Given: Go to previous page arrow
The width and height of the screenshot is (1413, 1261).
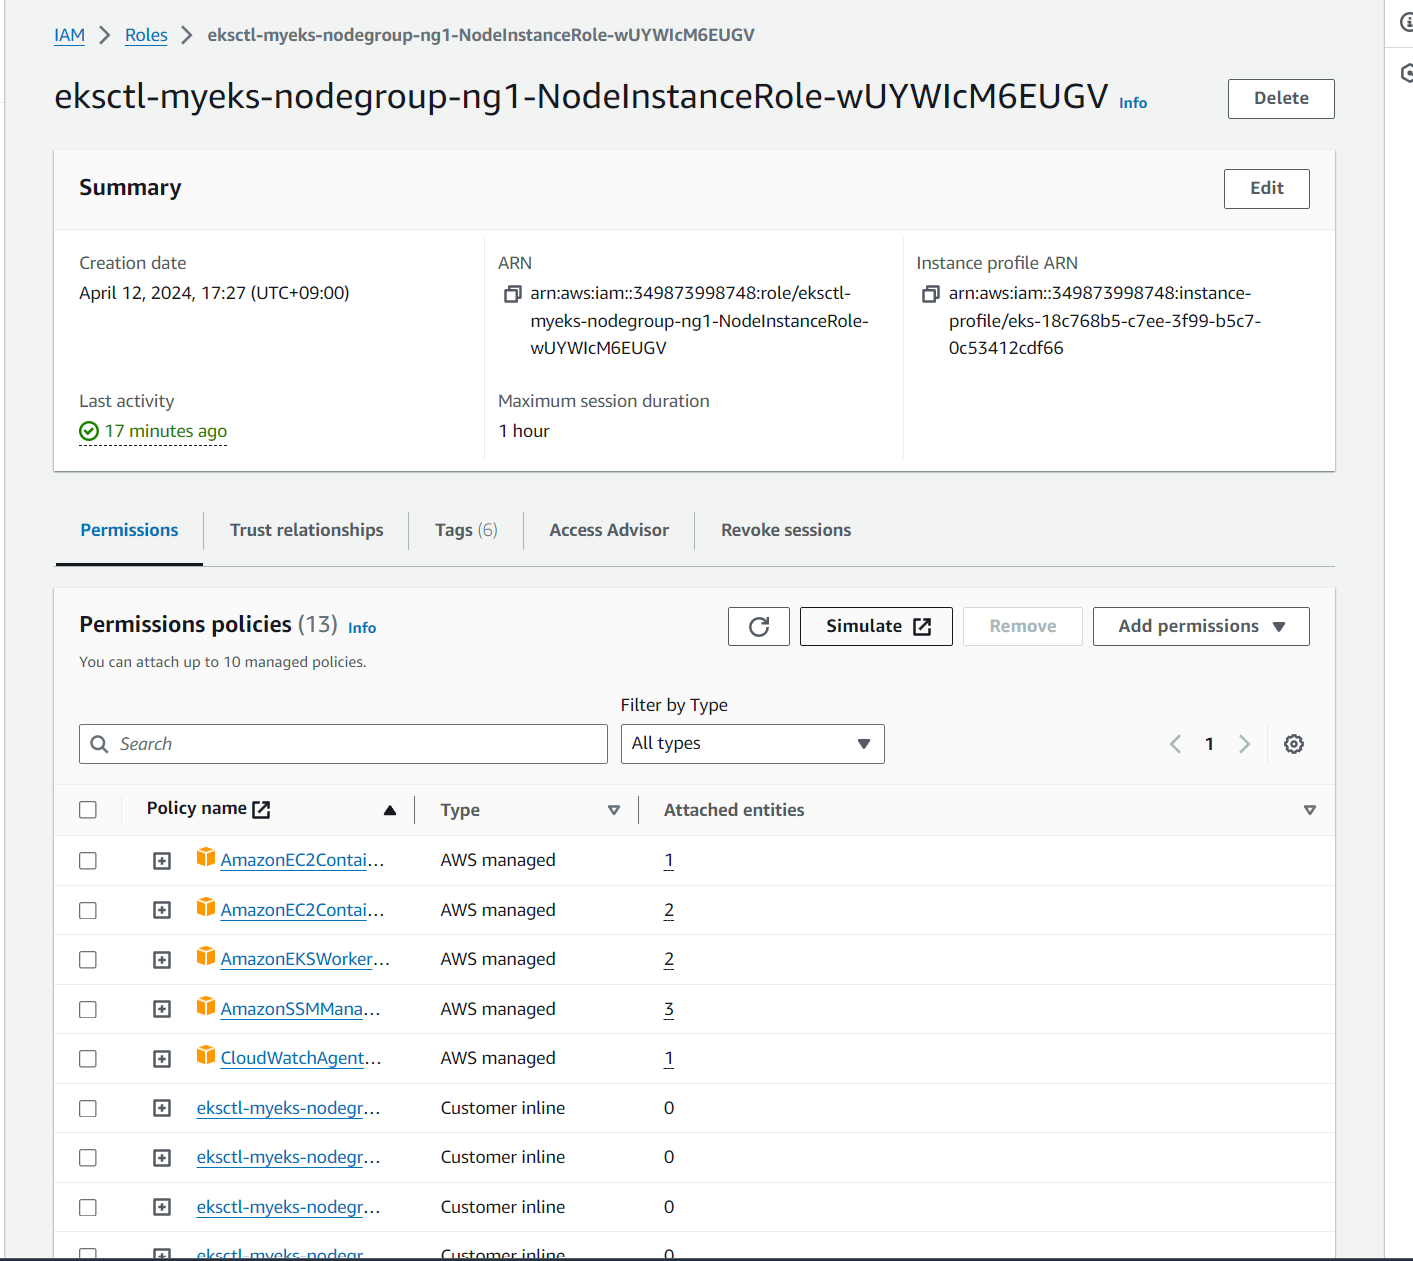Looking at the screenshot, I should coord(1175,744).
